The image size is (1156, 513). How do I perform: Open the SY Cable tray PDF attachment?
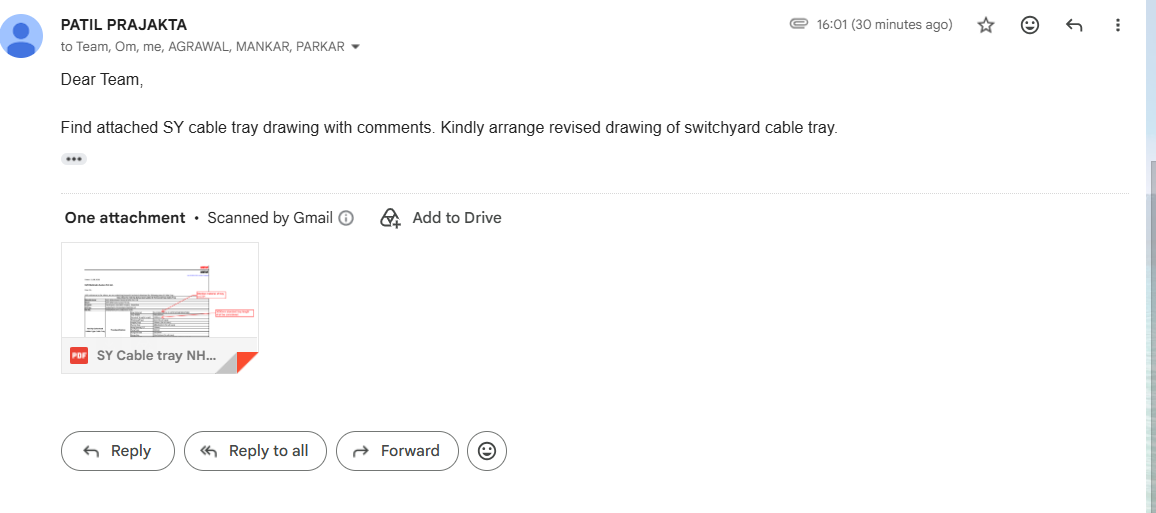tap(160, 307)
